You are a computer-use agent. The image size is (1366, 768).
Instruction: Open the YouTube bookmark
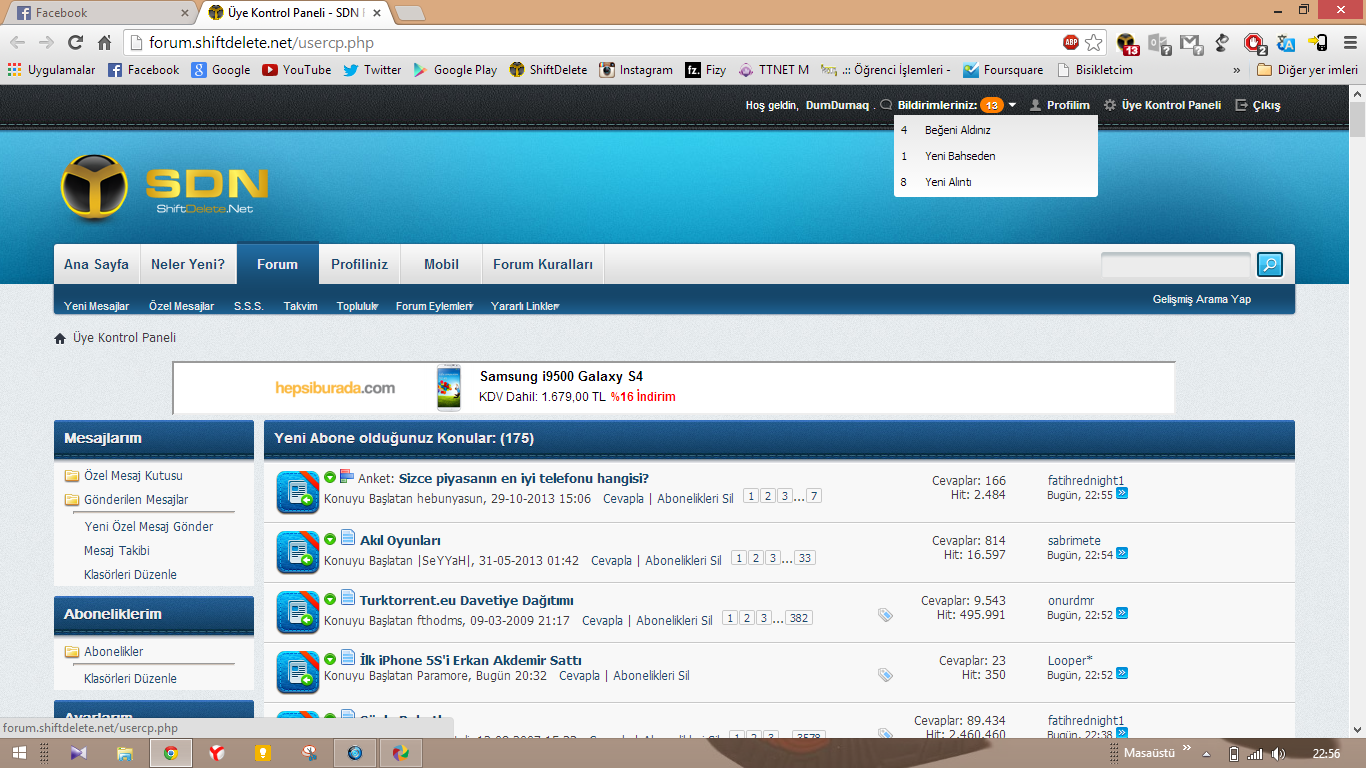point(296,70)
